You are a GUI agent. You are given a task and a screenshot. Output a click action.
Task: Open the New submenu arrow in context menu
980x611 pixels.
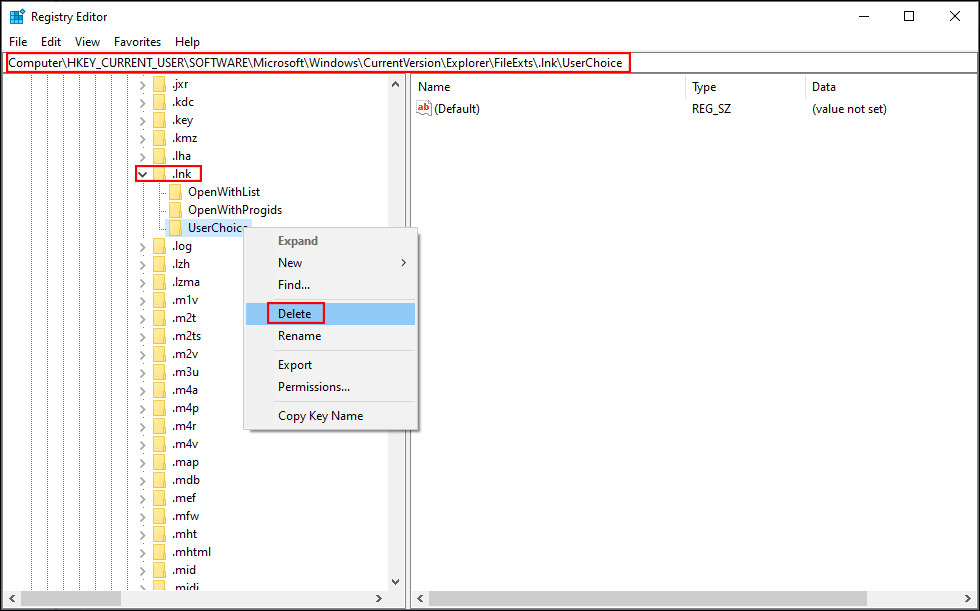pyautogui.click(x=404, y=263)
